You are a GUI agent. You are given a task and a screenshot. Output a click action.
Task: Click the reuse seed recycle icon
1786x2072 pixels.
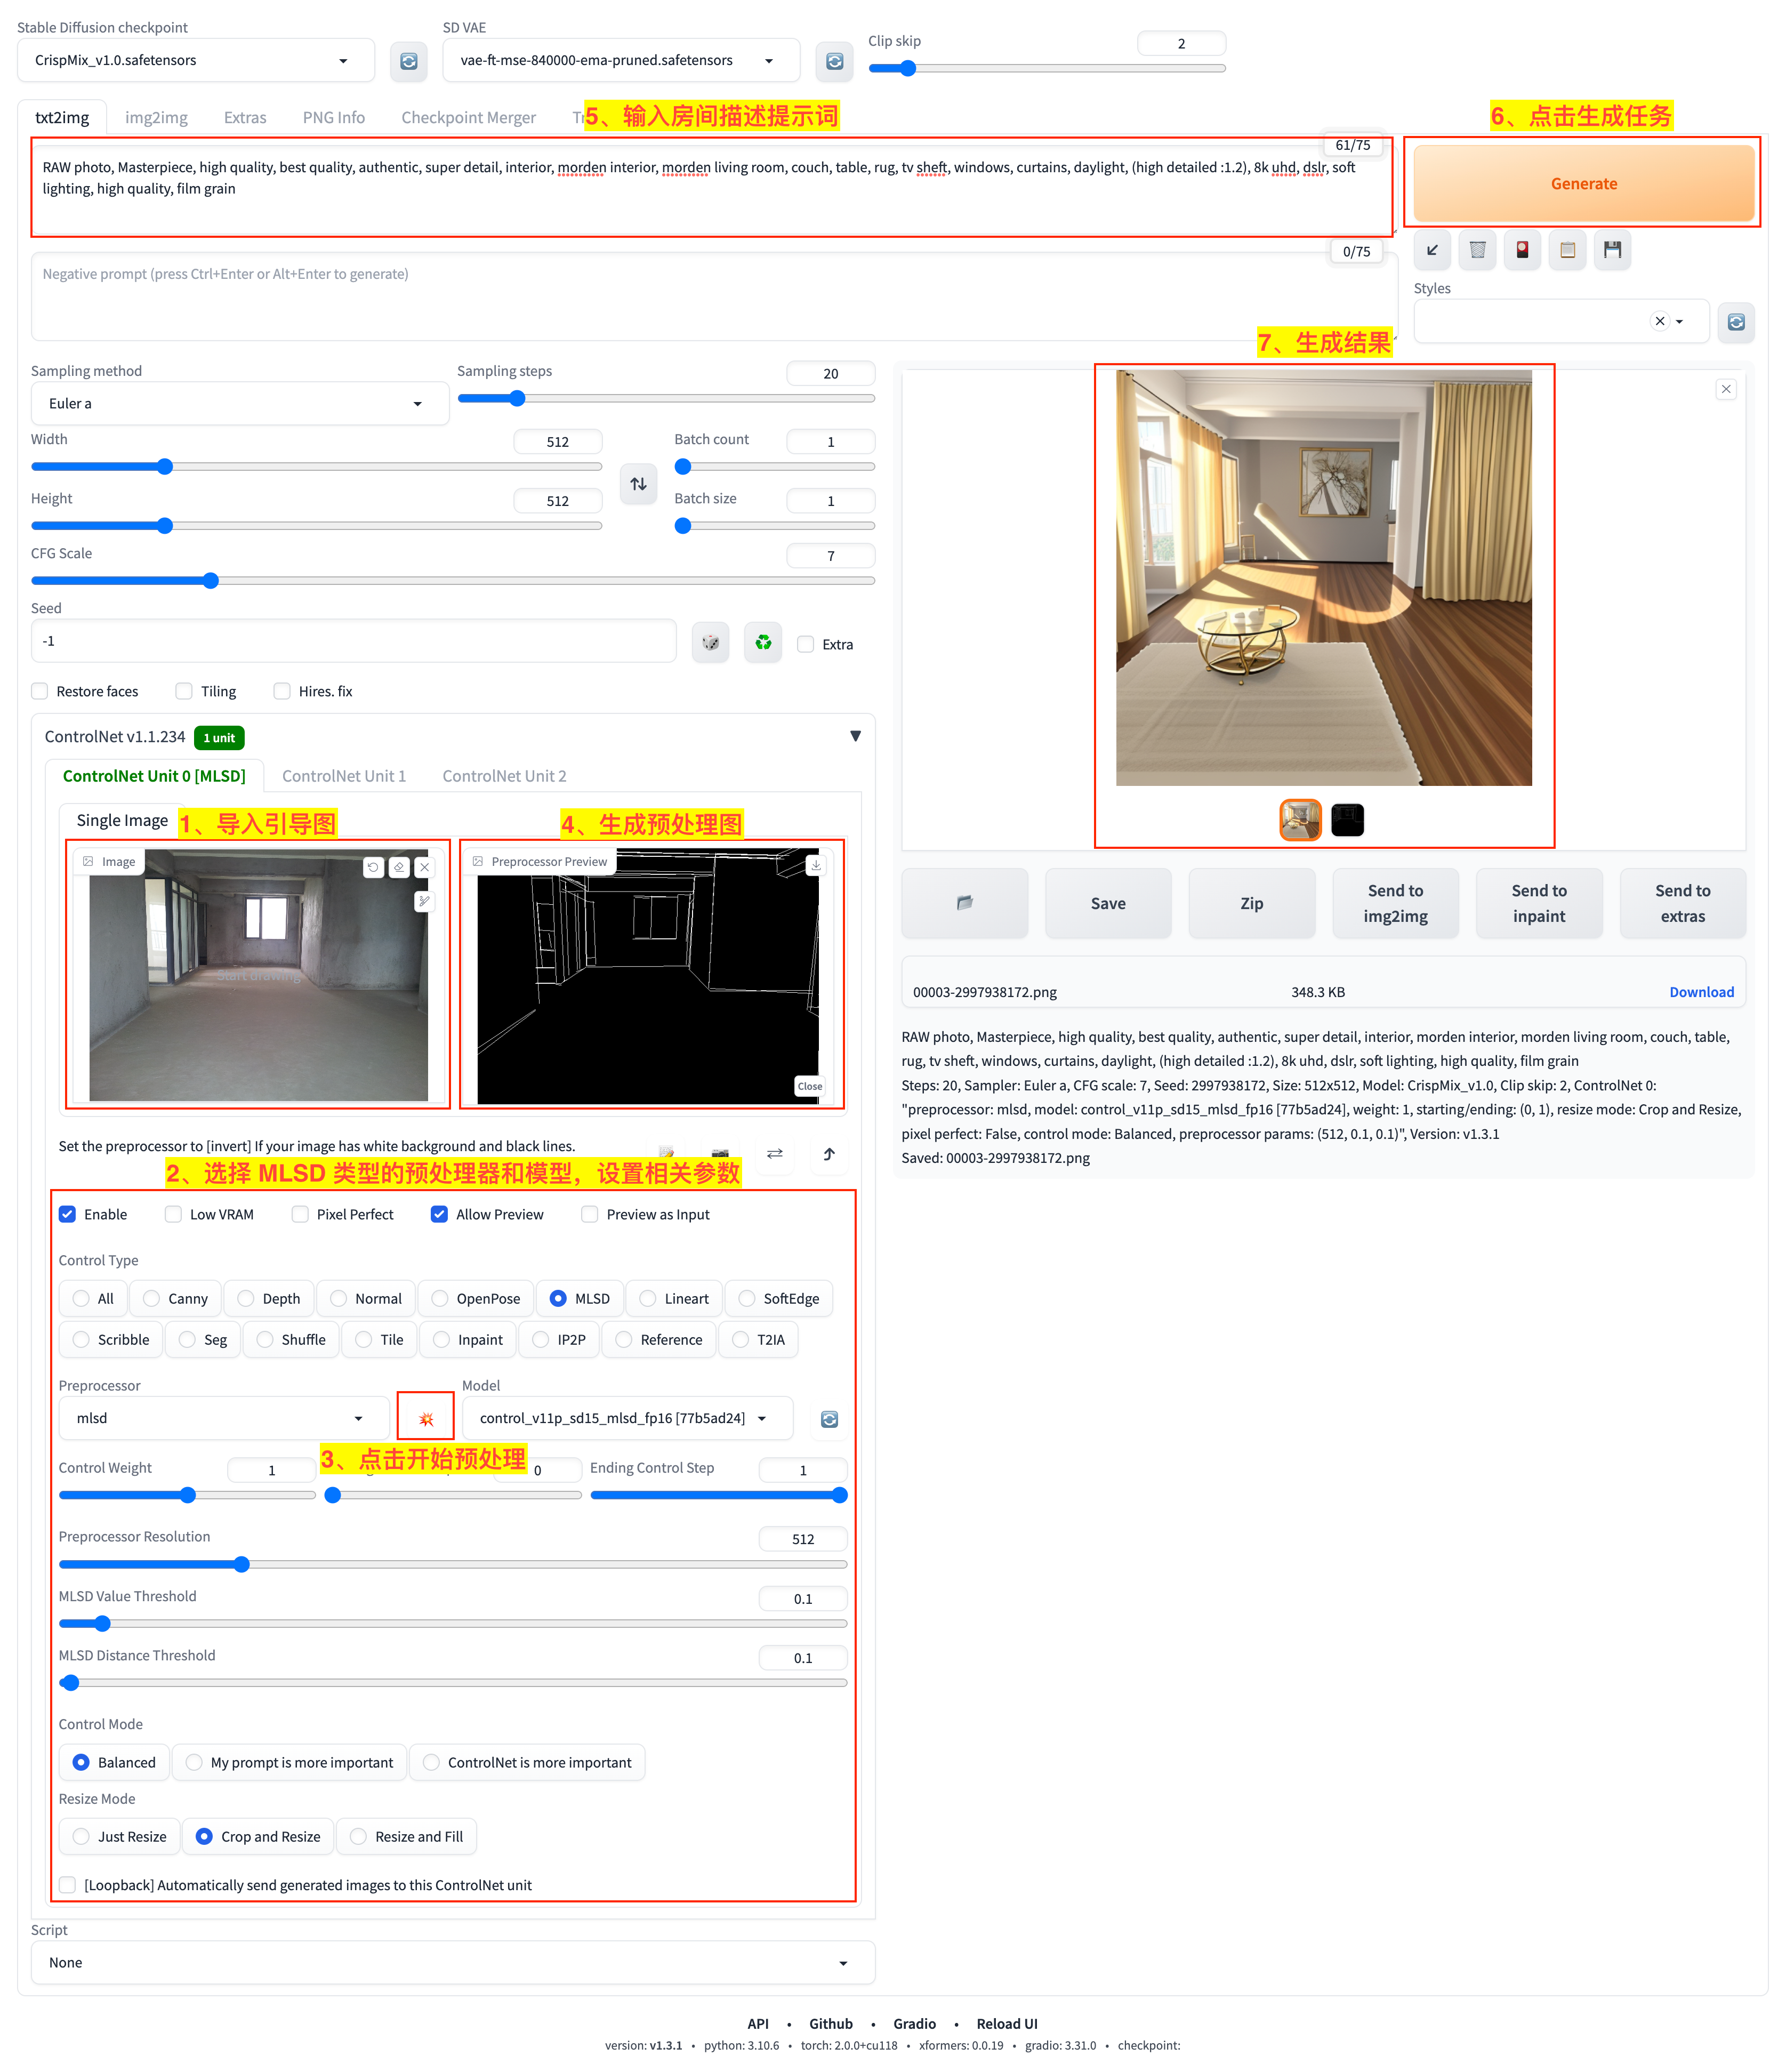(x=762, y=642)
